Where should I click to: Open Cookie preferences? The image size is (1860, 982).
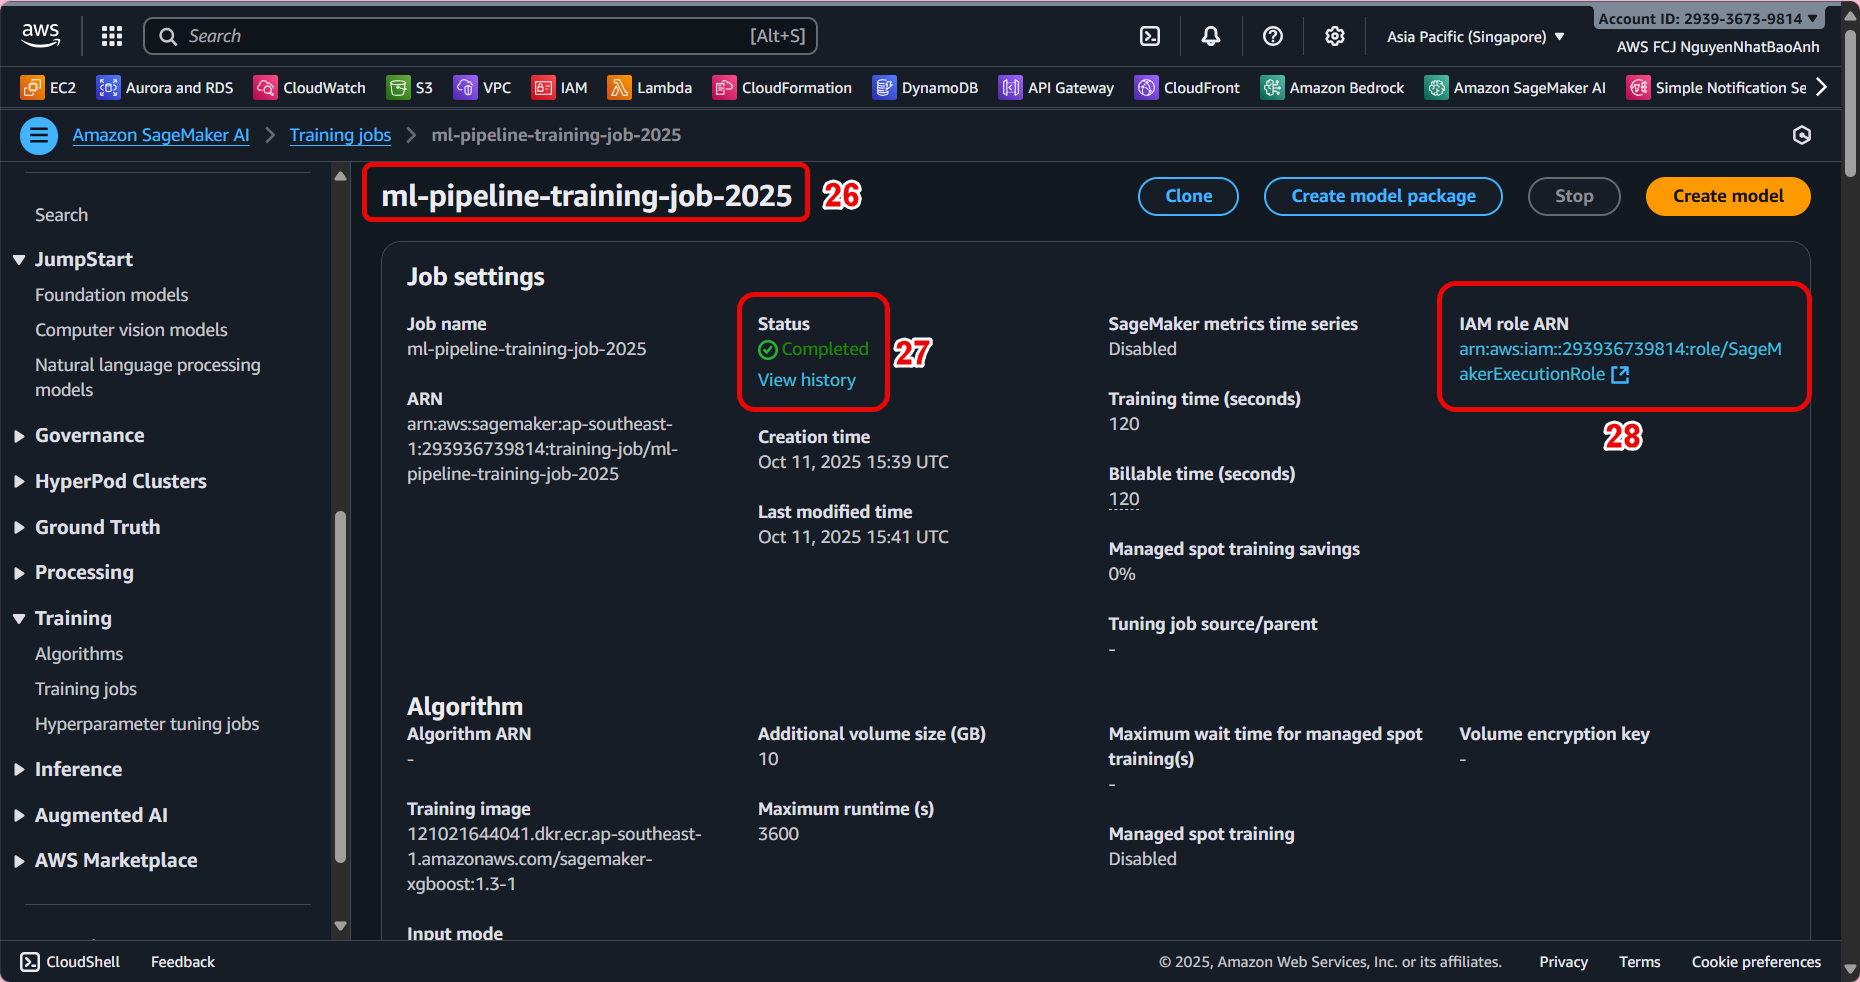tap(1756, 962)
